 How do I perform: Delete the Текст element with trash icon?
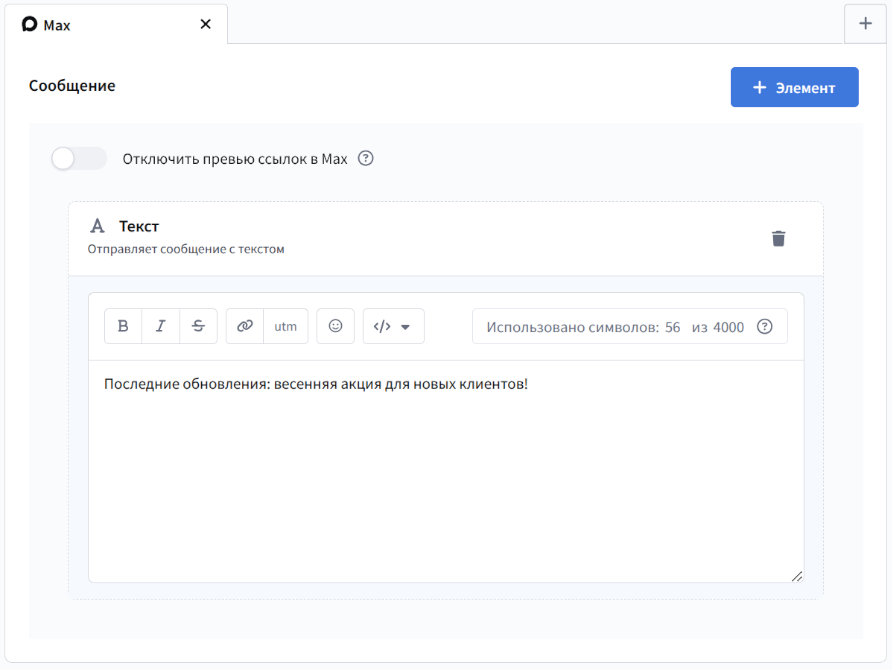(x=778, y=238)
